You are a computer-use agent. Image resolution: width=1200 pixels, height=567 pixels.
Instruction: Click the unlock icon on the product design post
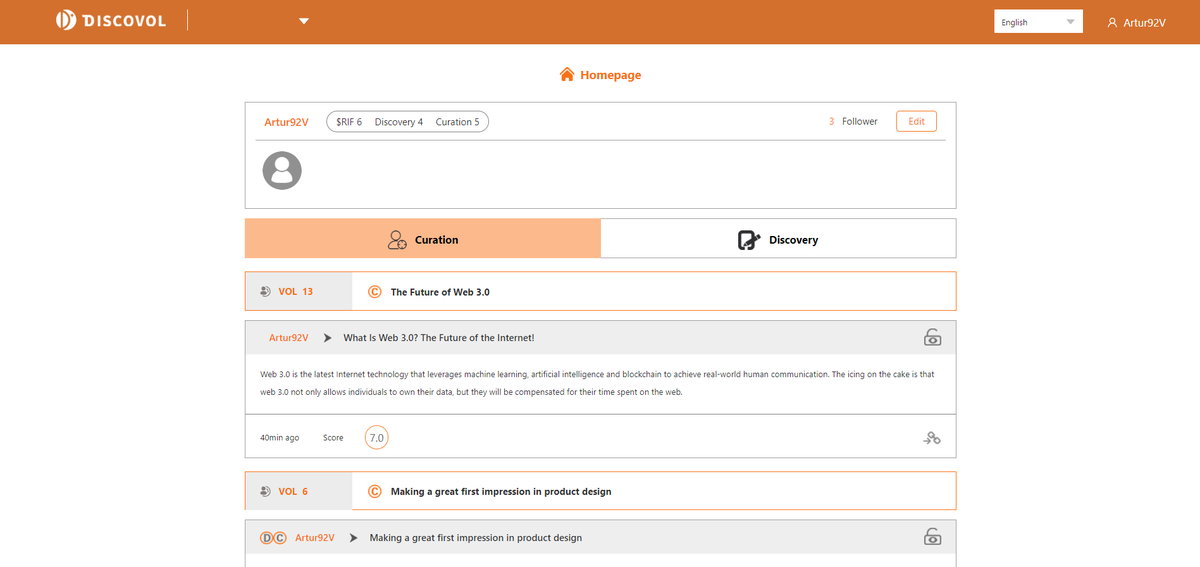(932, 537)
